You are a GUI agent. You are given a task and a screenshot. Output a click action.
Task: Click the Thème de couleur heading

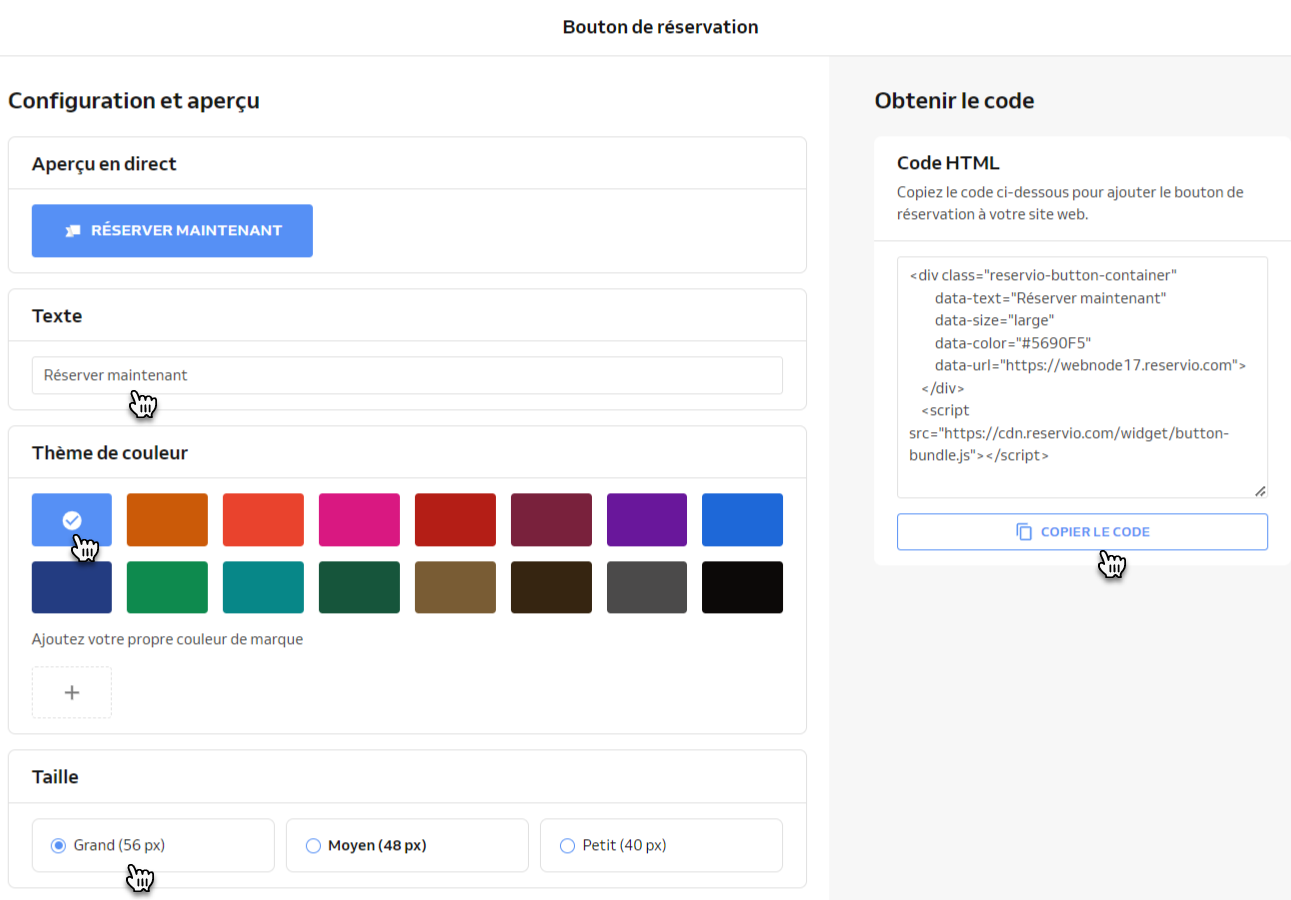[110, 453]
